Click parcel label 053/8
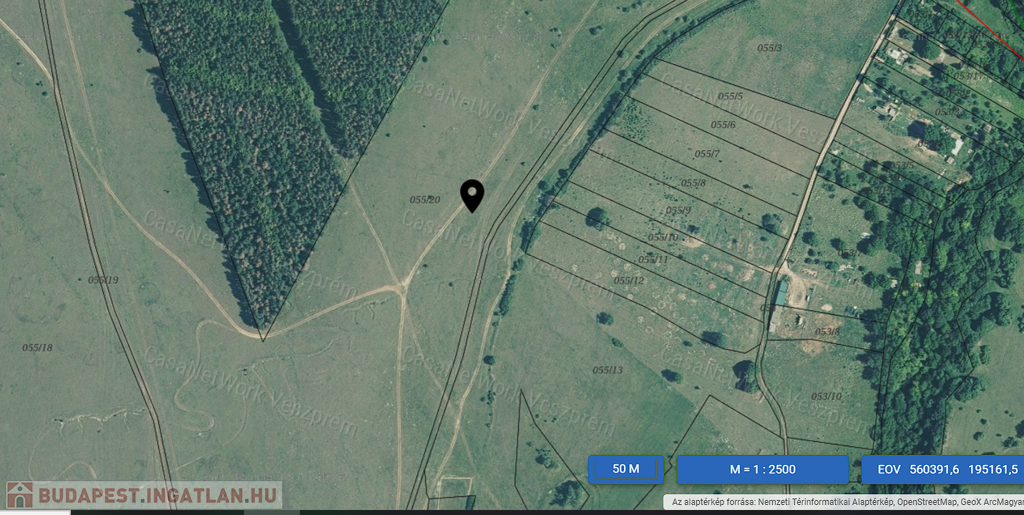The height and width of the screenshot is (515, 1024). click(x=827, y=331)
